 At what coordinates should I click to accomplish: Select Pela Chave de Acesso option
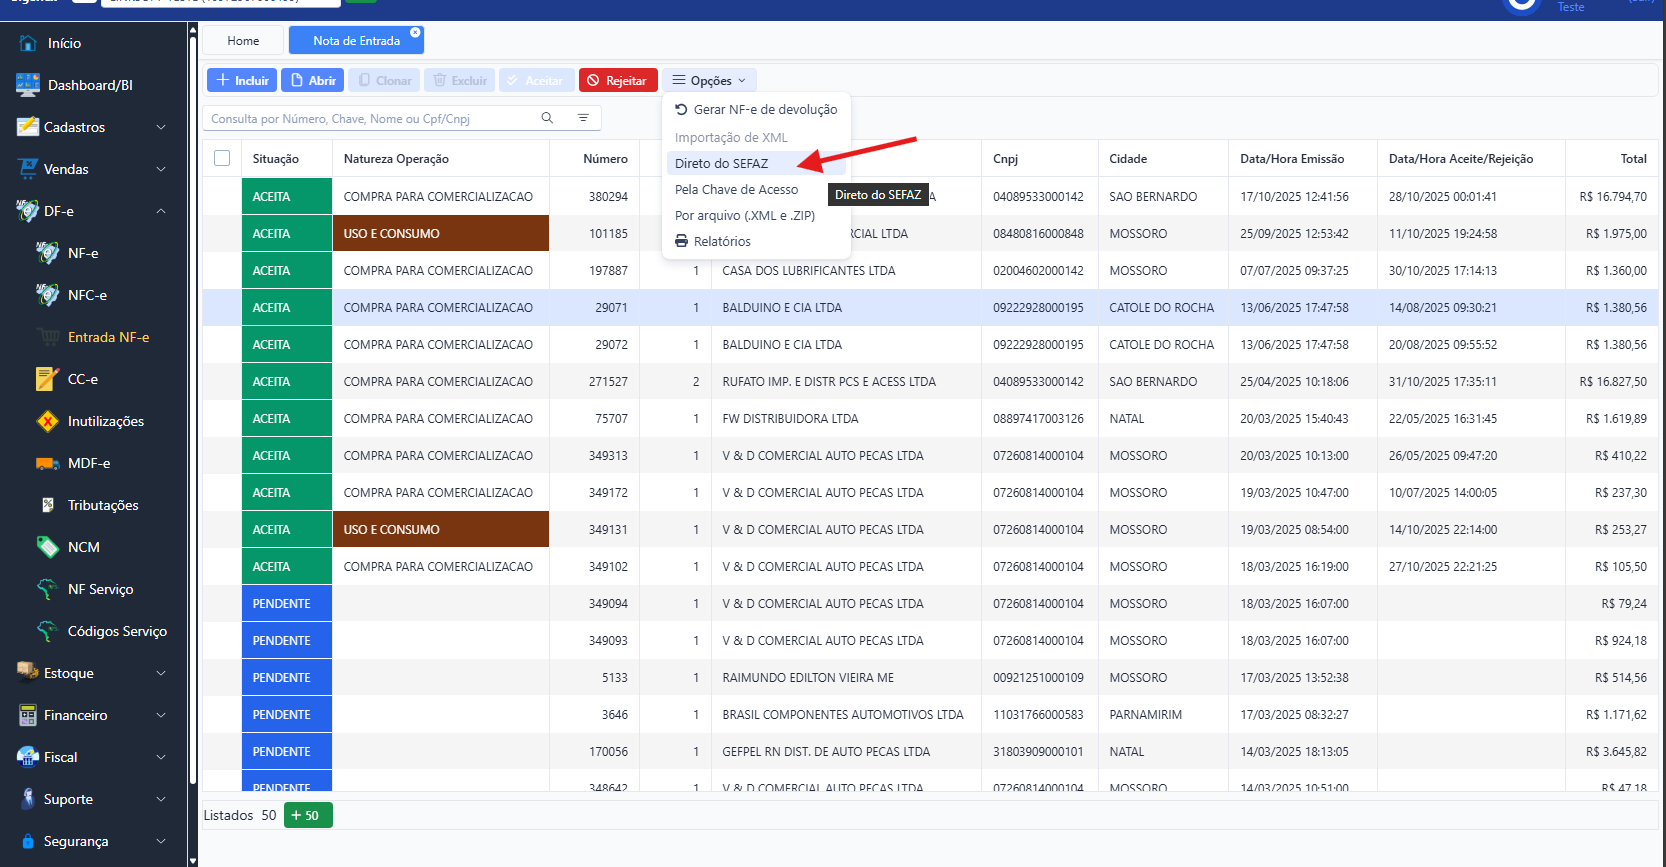[736, 189]
